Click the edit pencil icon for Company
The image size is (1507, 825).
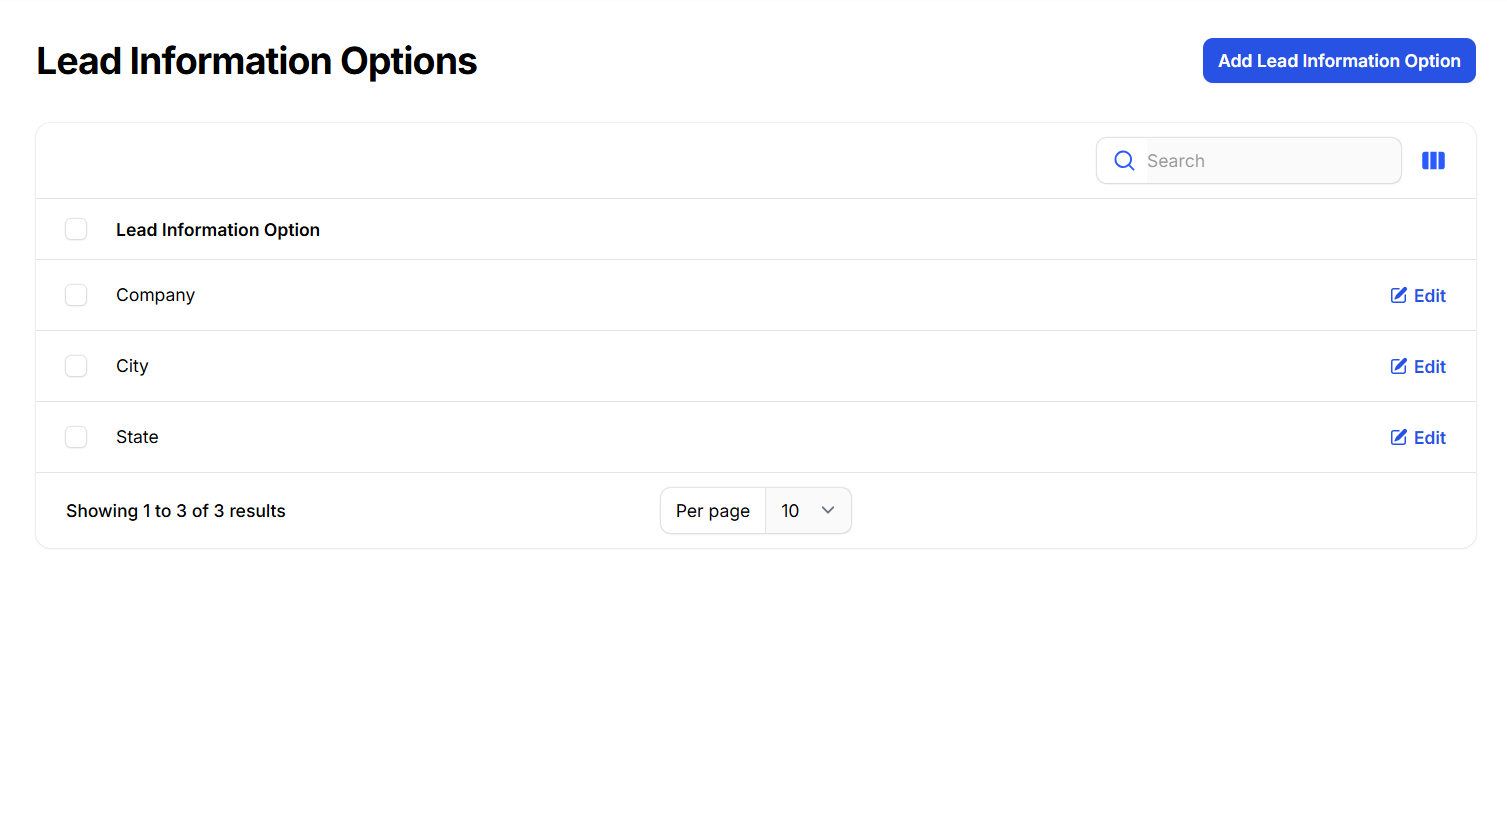coord(1399,295)
